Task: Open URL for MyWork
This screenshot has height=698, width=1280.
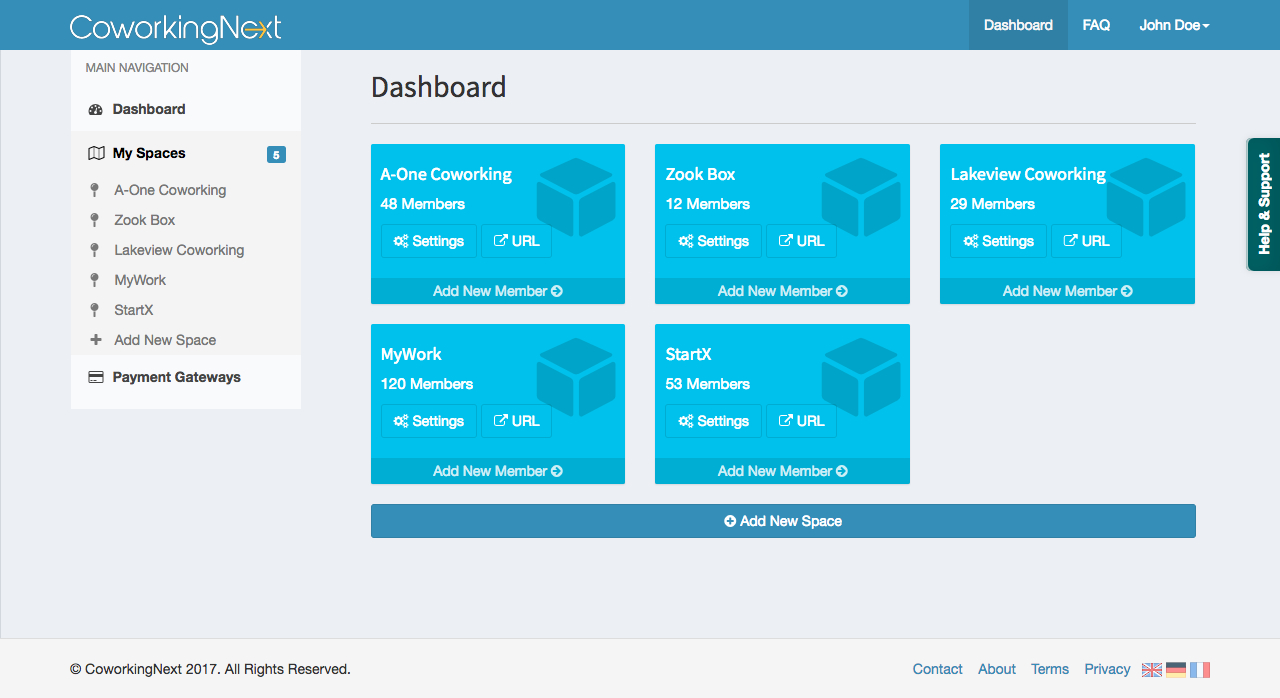Action: (516, 421)
